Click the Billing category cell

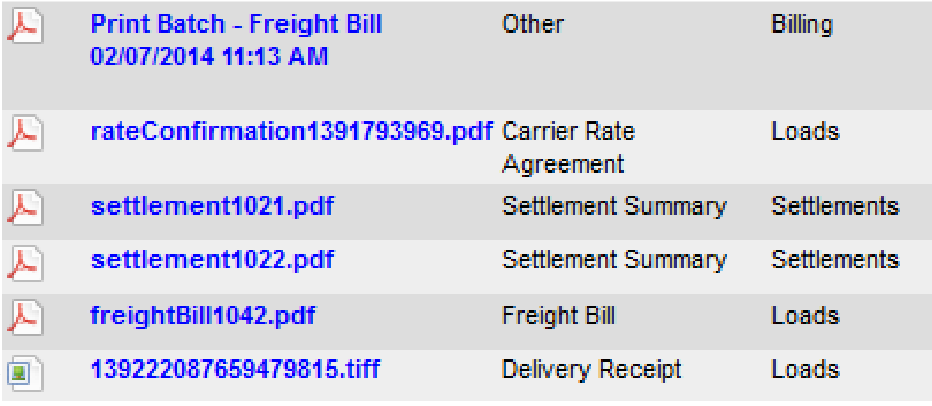pyautogui.click(x=802, y=26)
